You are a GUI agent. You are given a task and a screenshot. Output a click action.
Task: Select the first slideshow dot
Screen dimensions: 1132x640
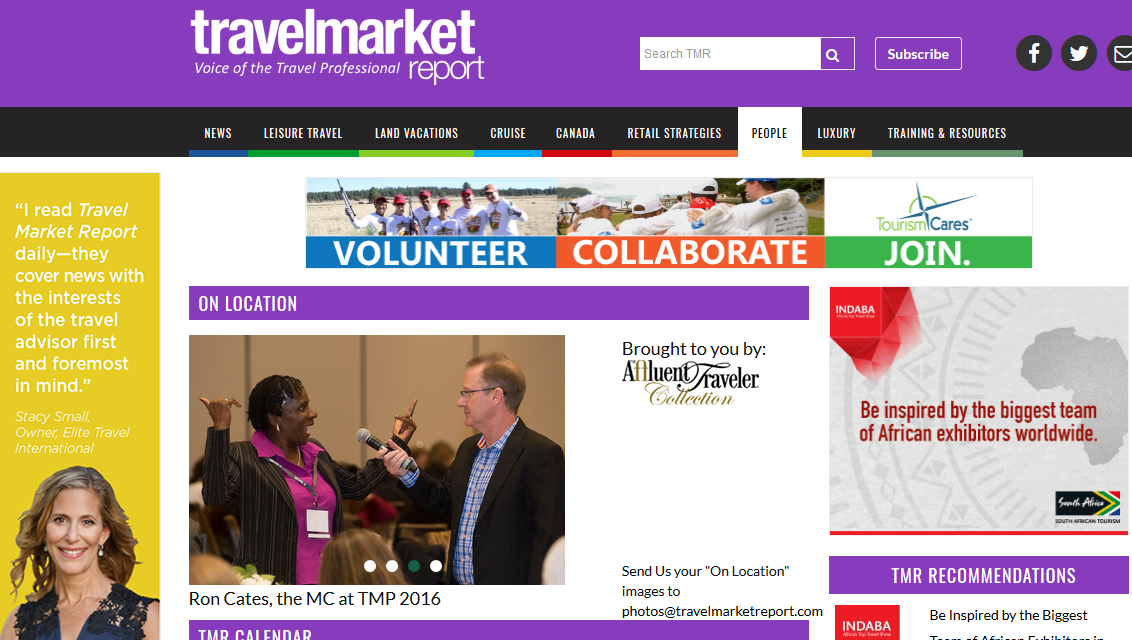370,566
